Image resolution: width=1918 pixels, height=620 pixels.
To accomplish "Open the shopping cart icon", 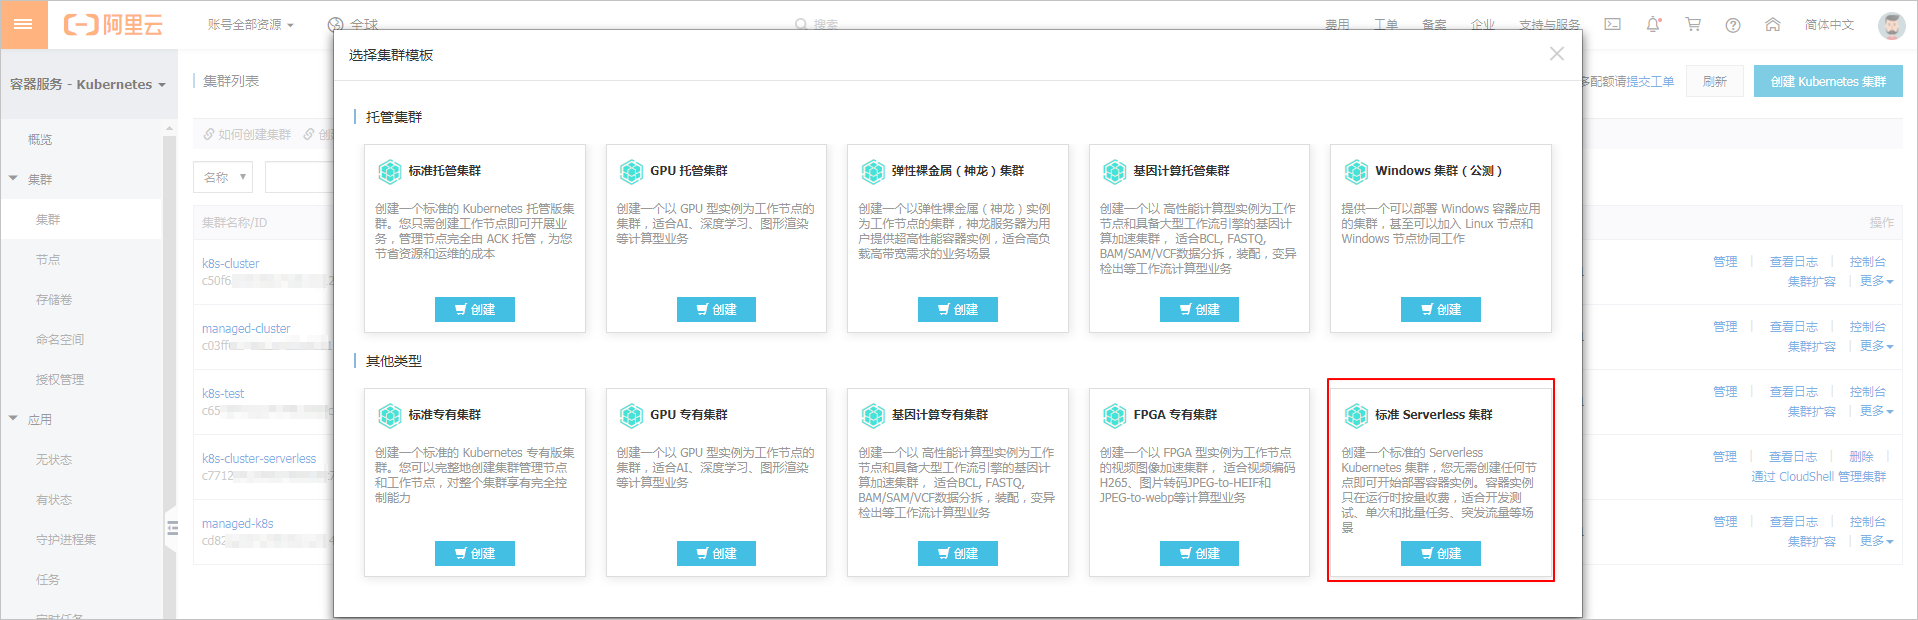I will pos(1693,24).
